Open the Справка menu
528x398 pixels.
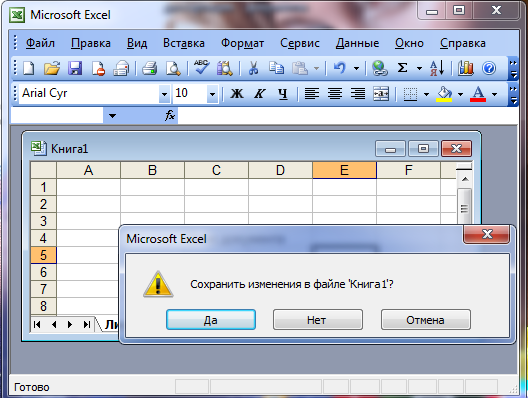pyautogui.click(x=463, y=43)
